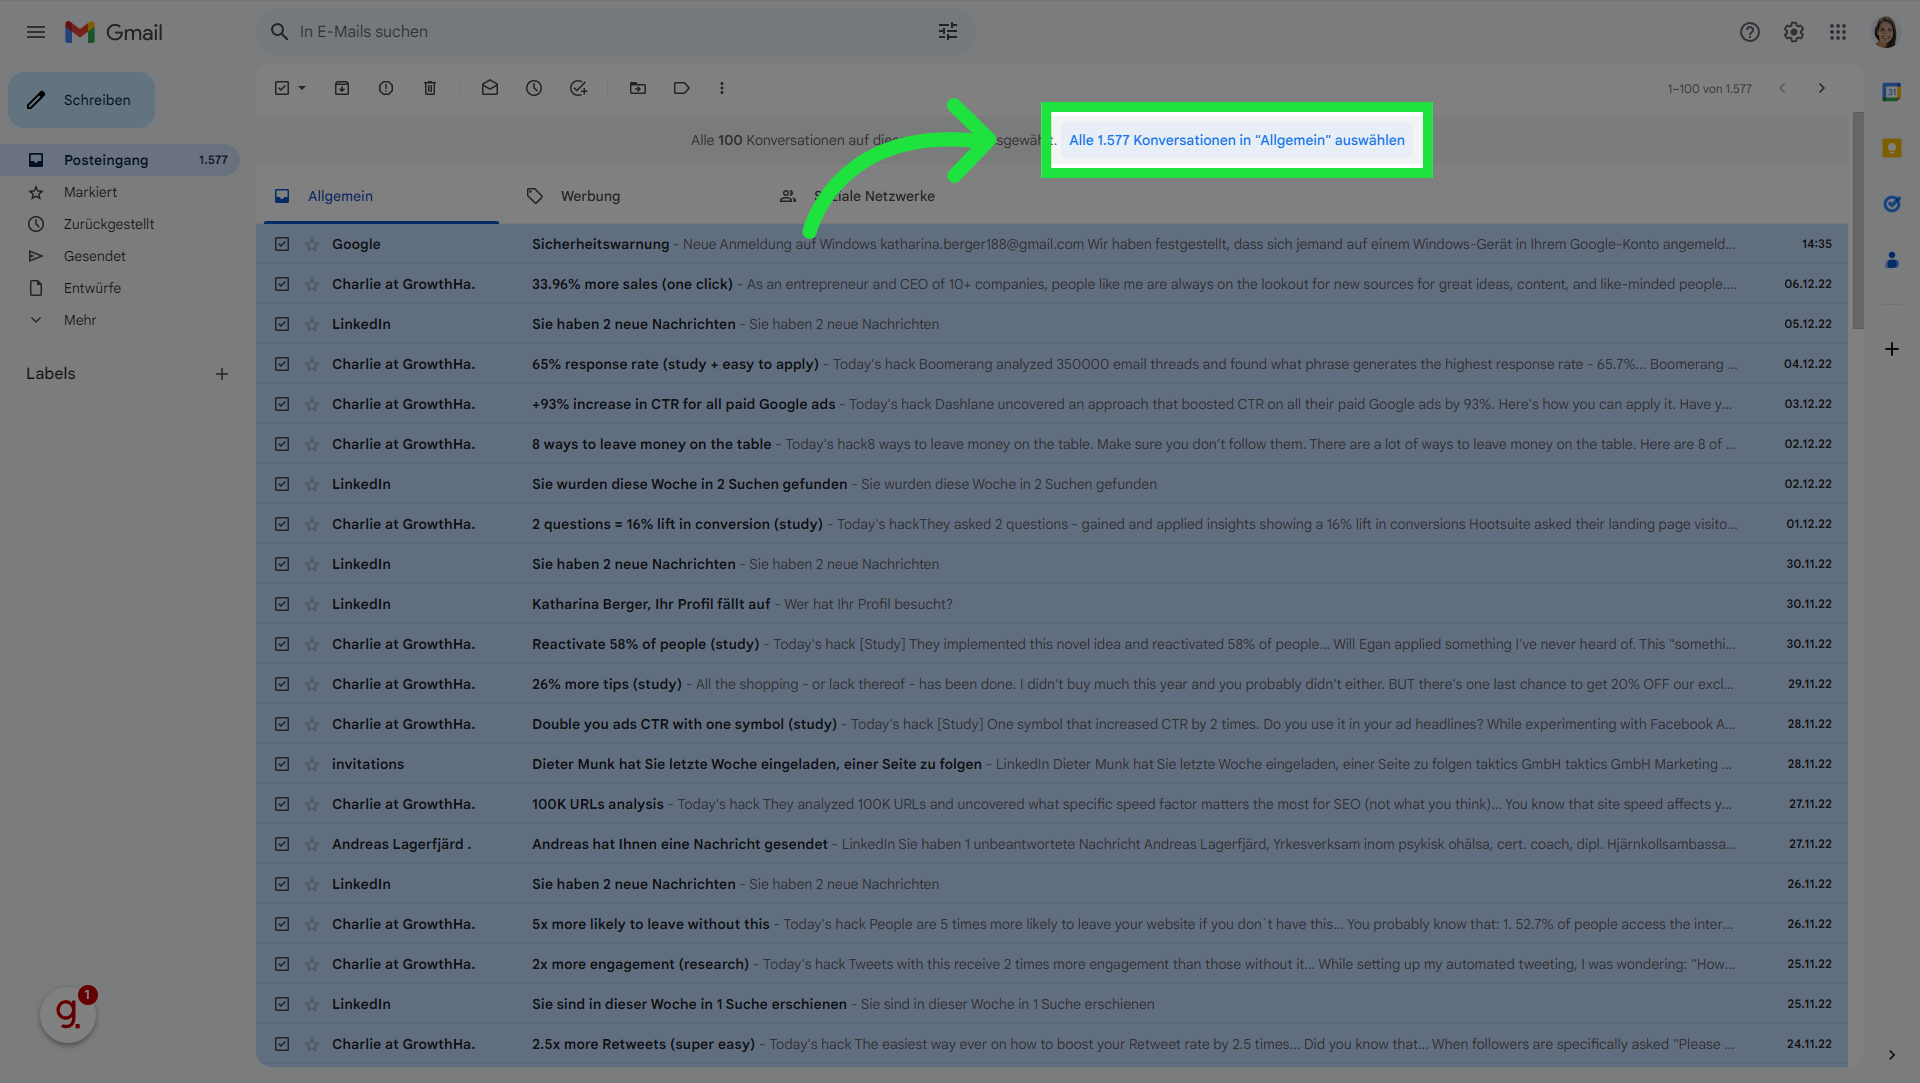Open Google Keep side panel
1920x1083 pixels.
1891,148
